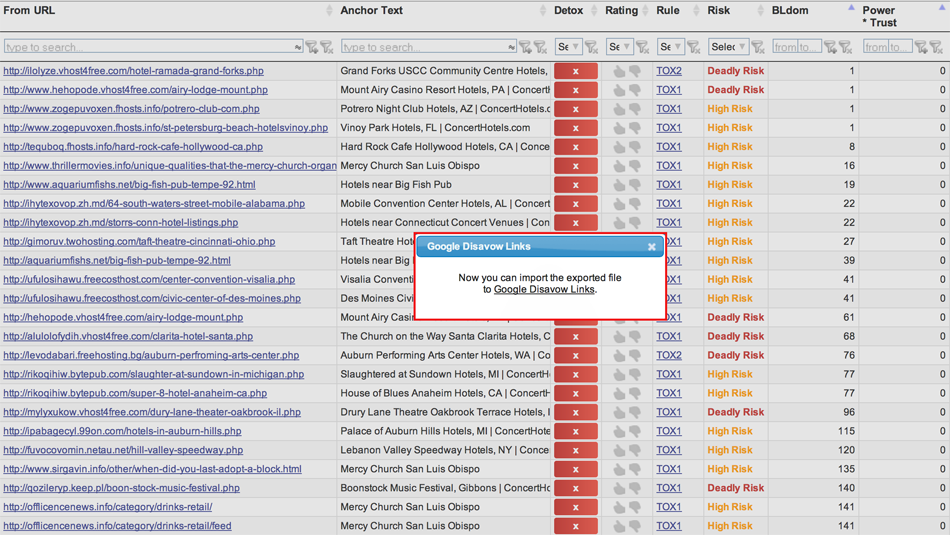950x535 pixels.
Task: Clear the Detox column filter icon
Action: pyautogui.click(x=591, y=47)
